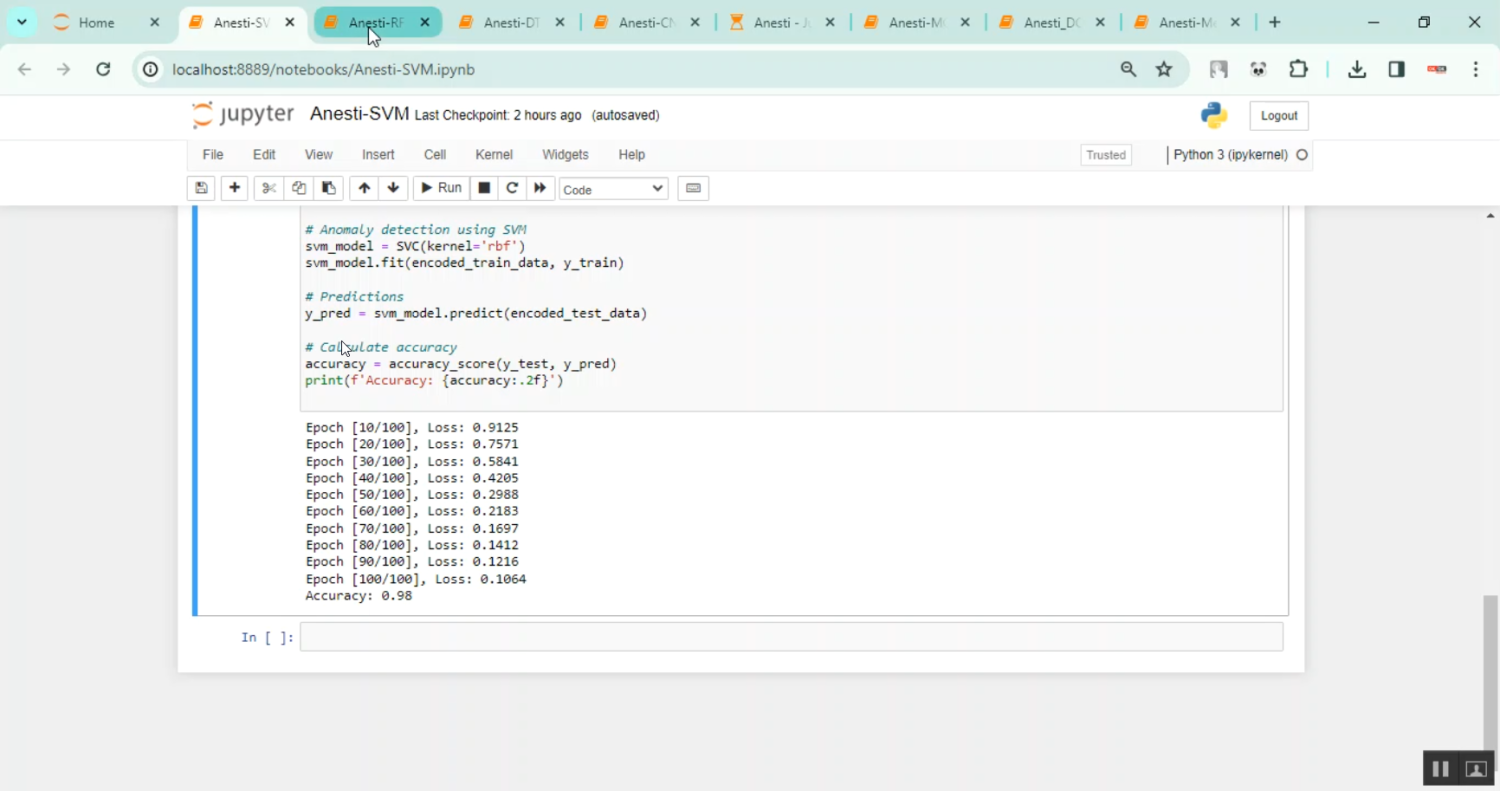Click the empty code cell input
Screen dimensions: 1500x791
click(x=790, y=637)
